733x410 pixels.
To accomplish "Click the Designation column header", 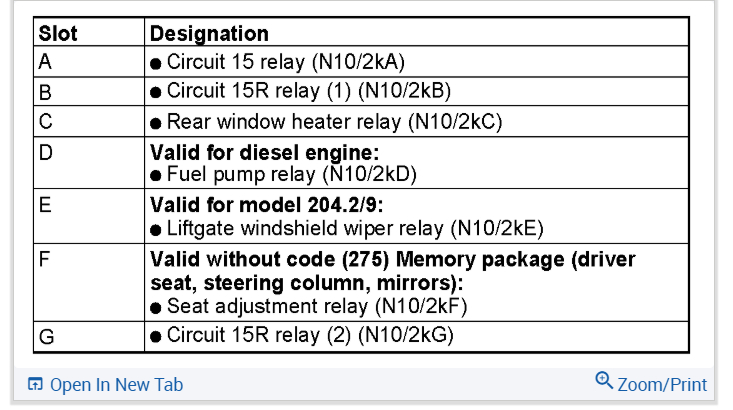I will [209, 34].
